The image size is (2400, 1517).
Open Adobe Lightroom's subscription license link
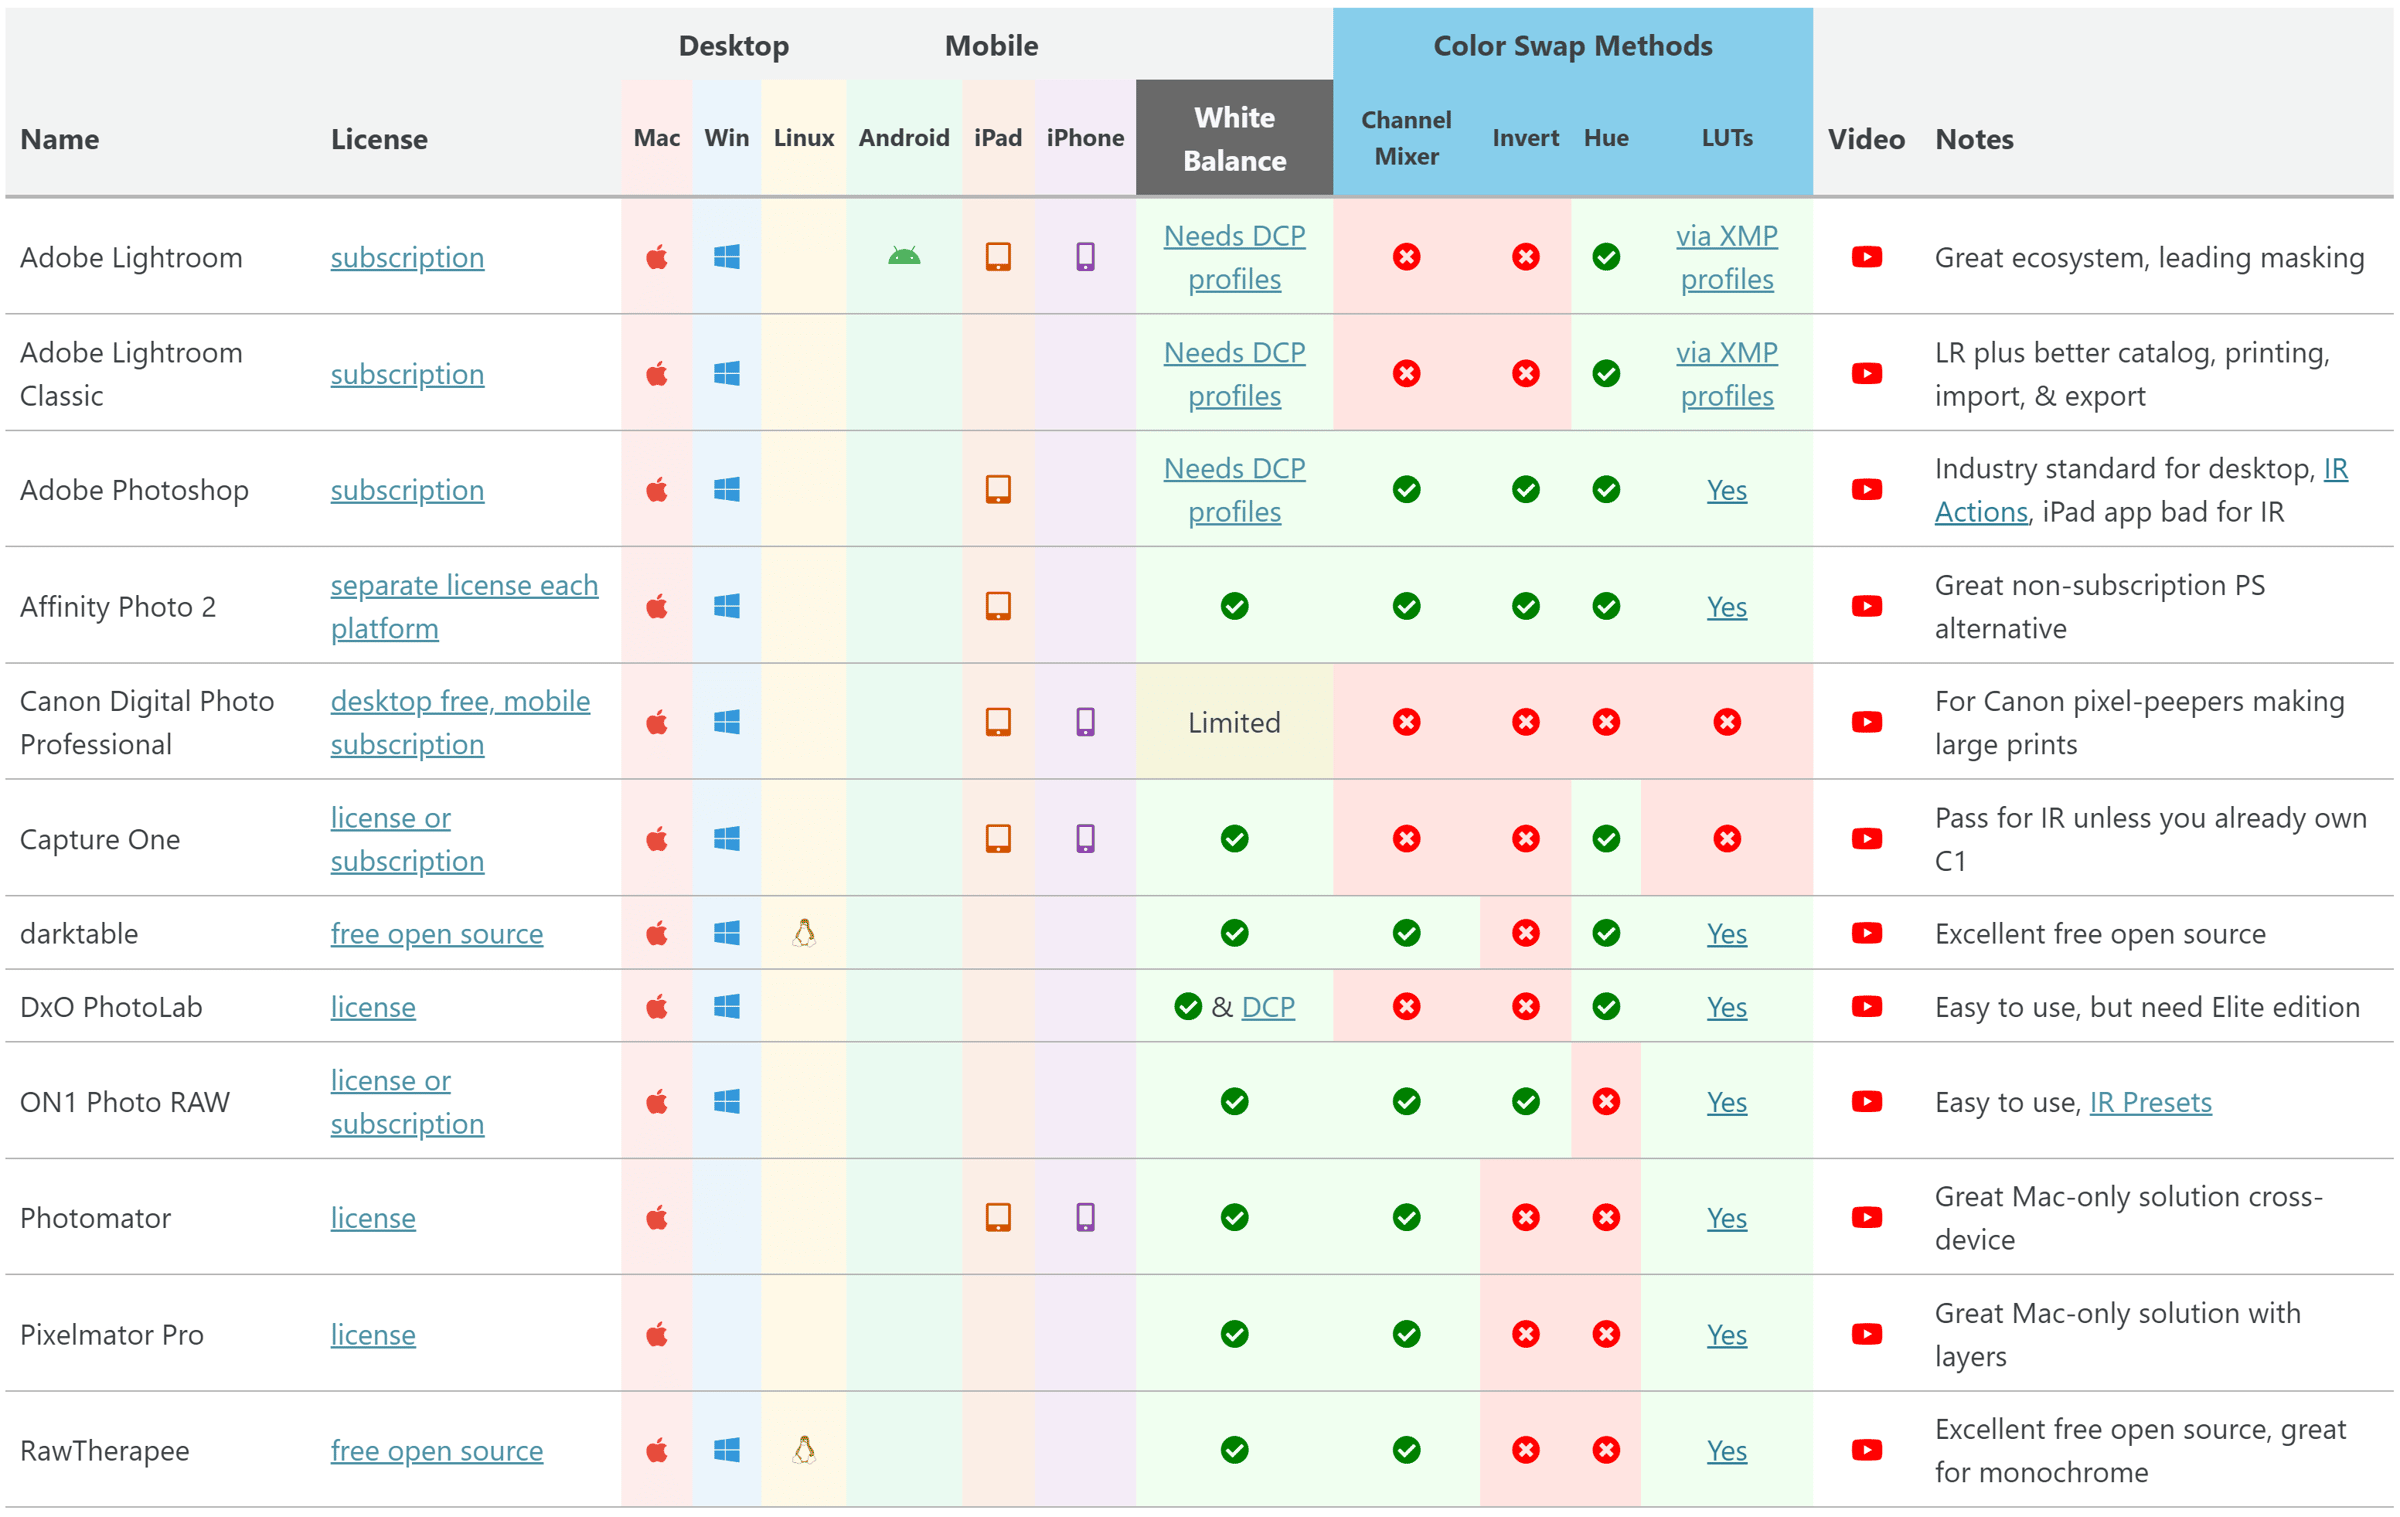point(407,258)
